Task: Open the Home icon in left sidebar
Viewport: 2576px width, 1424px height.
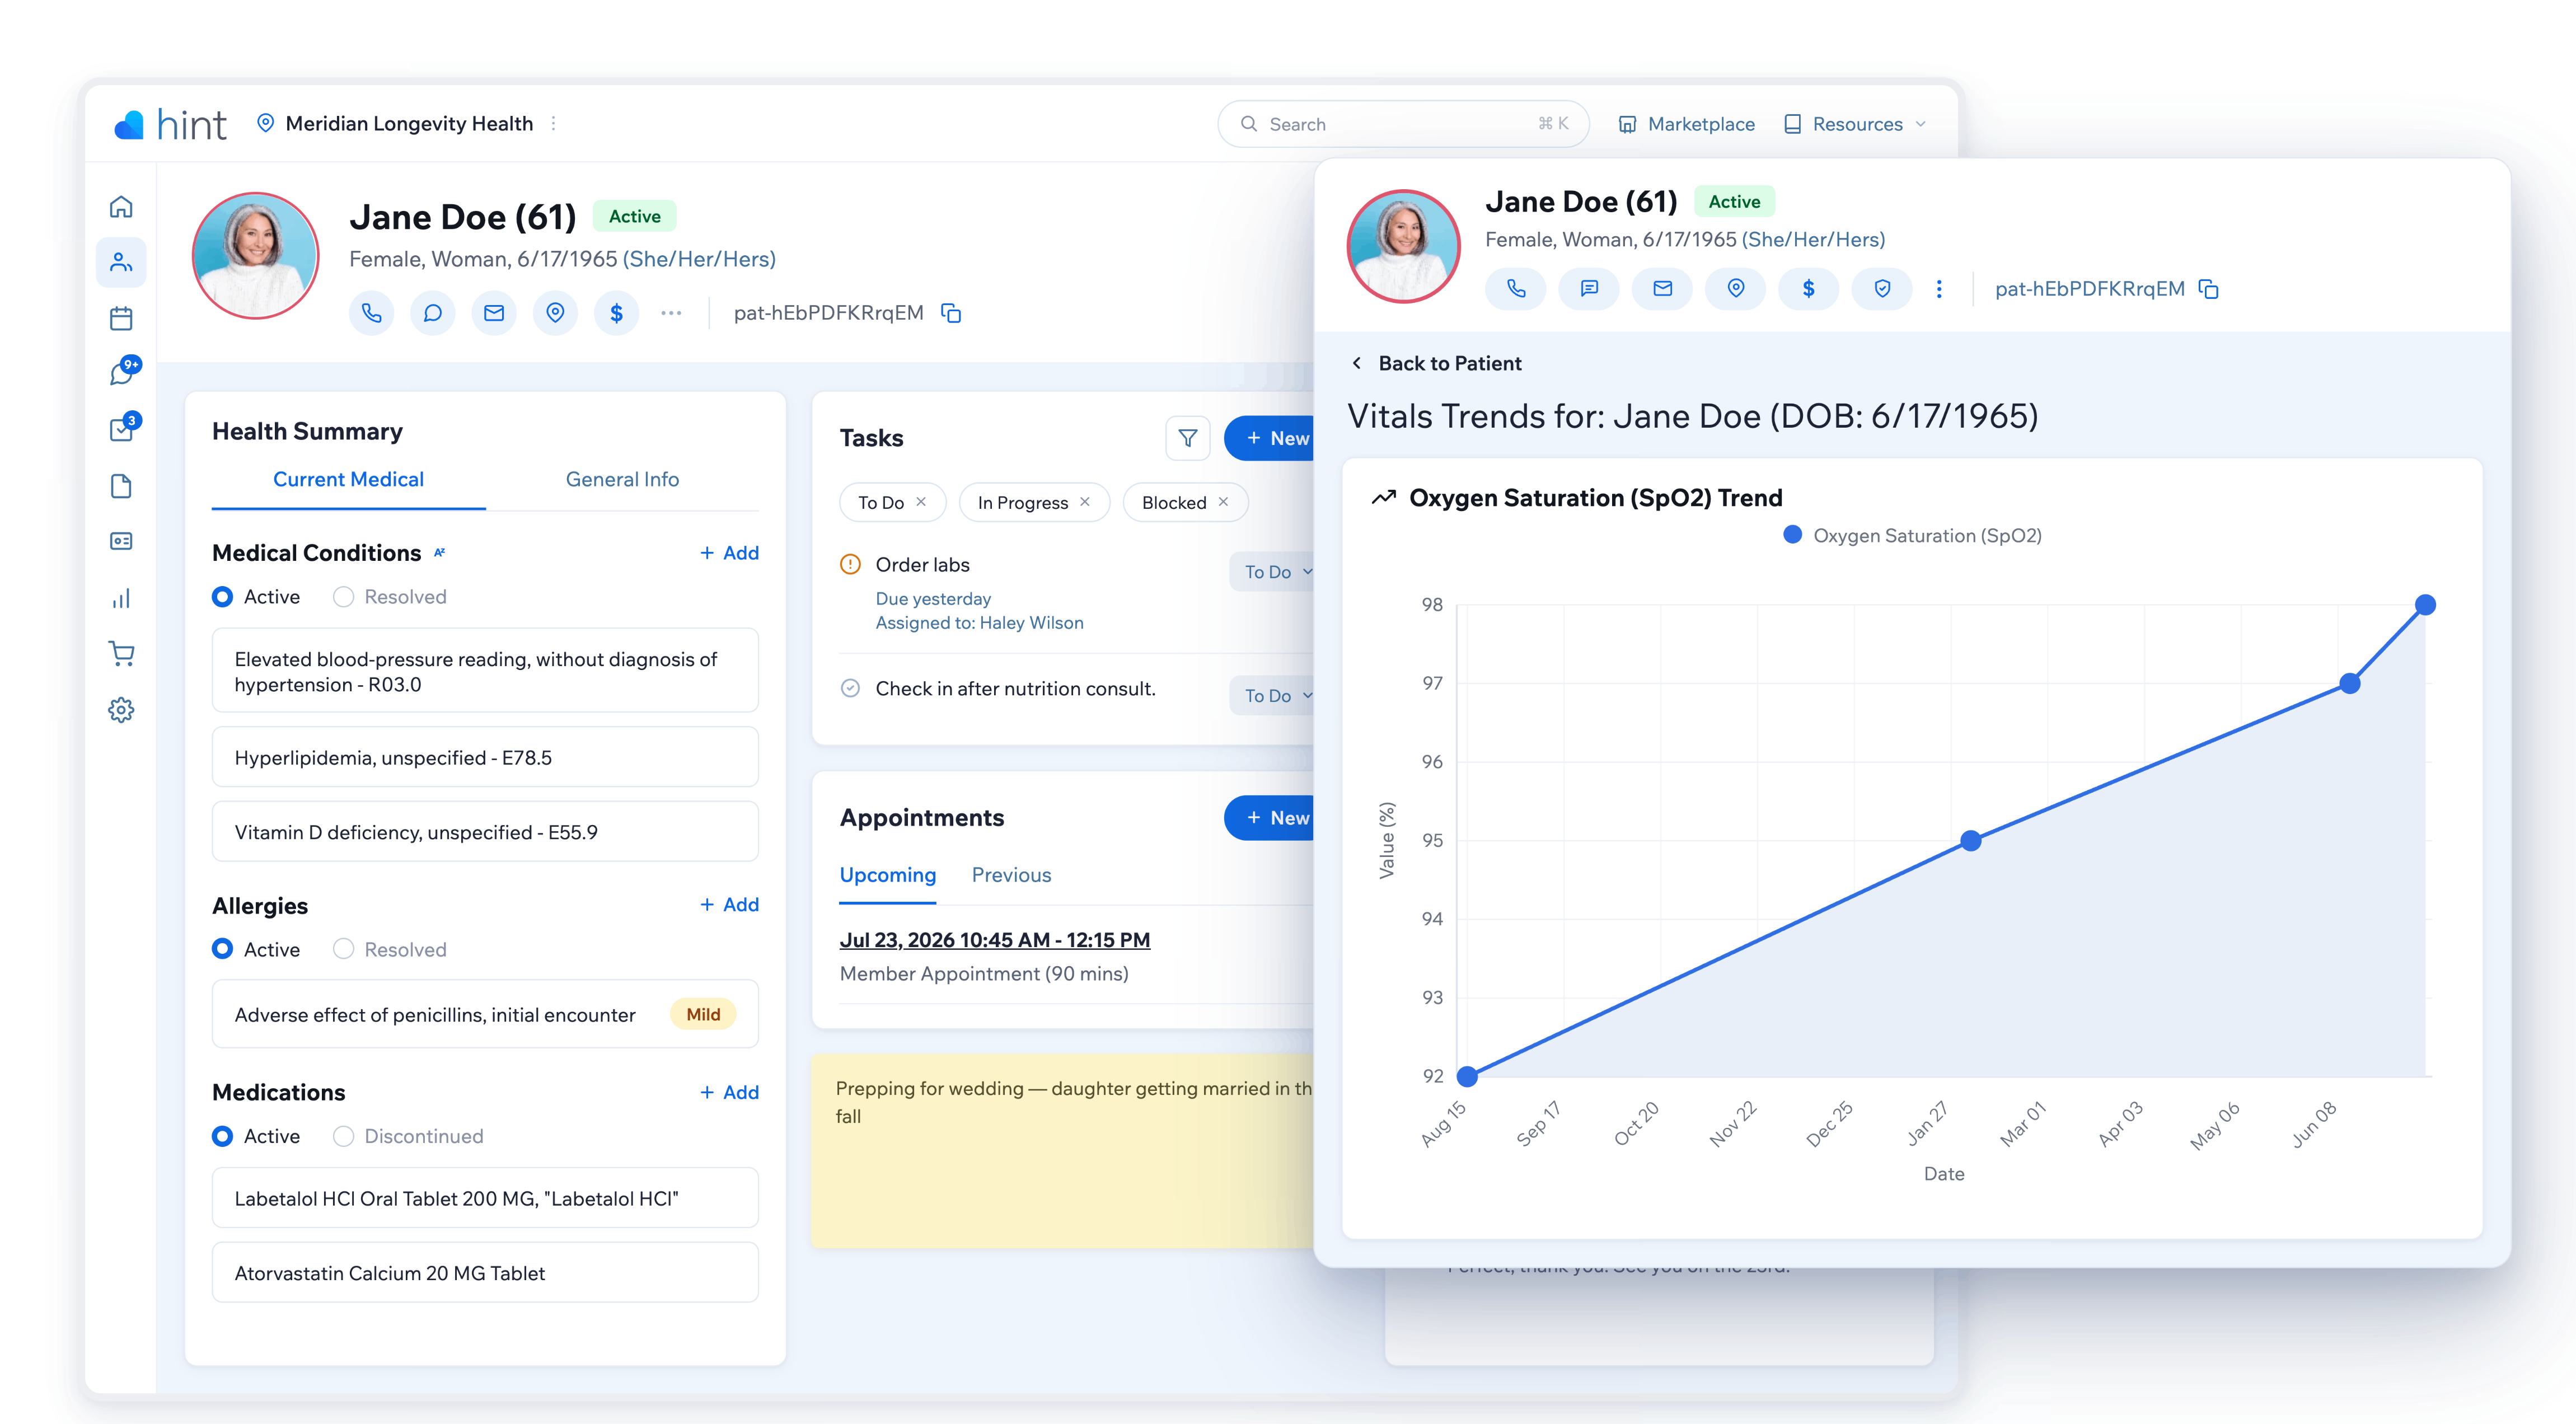Action: [x=121, y=206]
